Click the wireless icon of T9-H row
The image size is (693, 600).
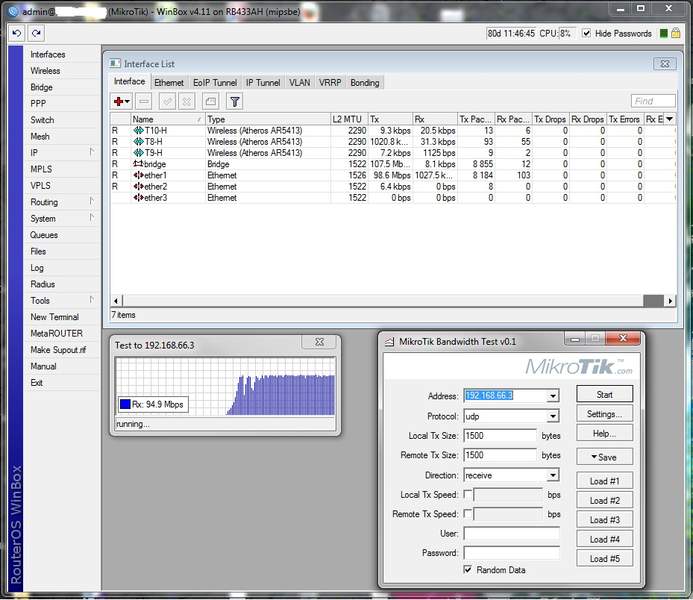(138, 153)
